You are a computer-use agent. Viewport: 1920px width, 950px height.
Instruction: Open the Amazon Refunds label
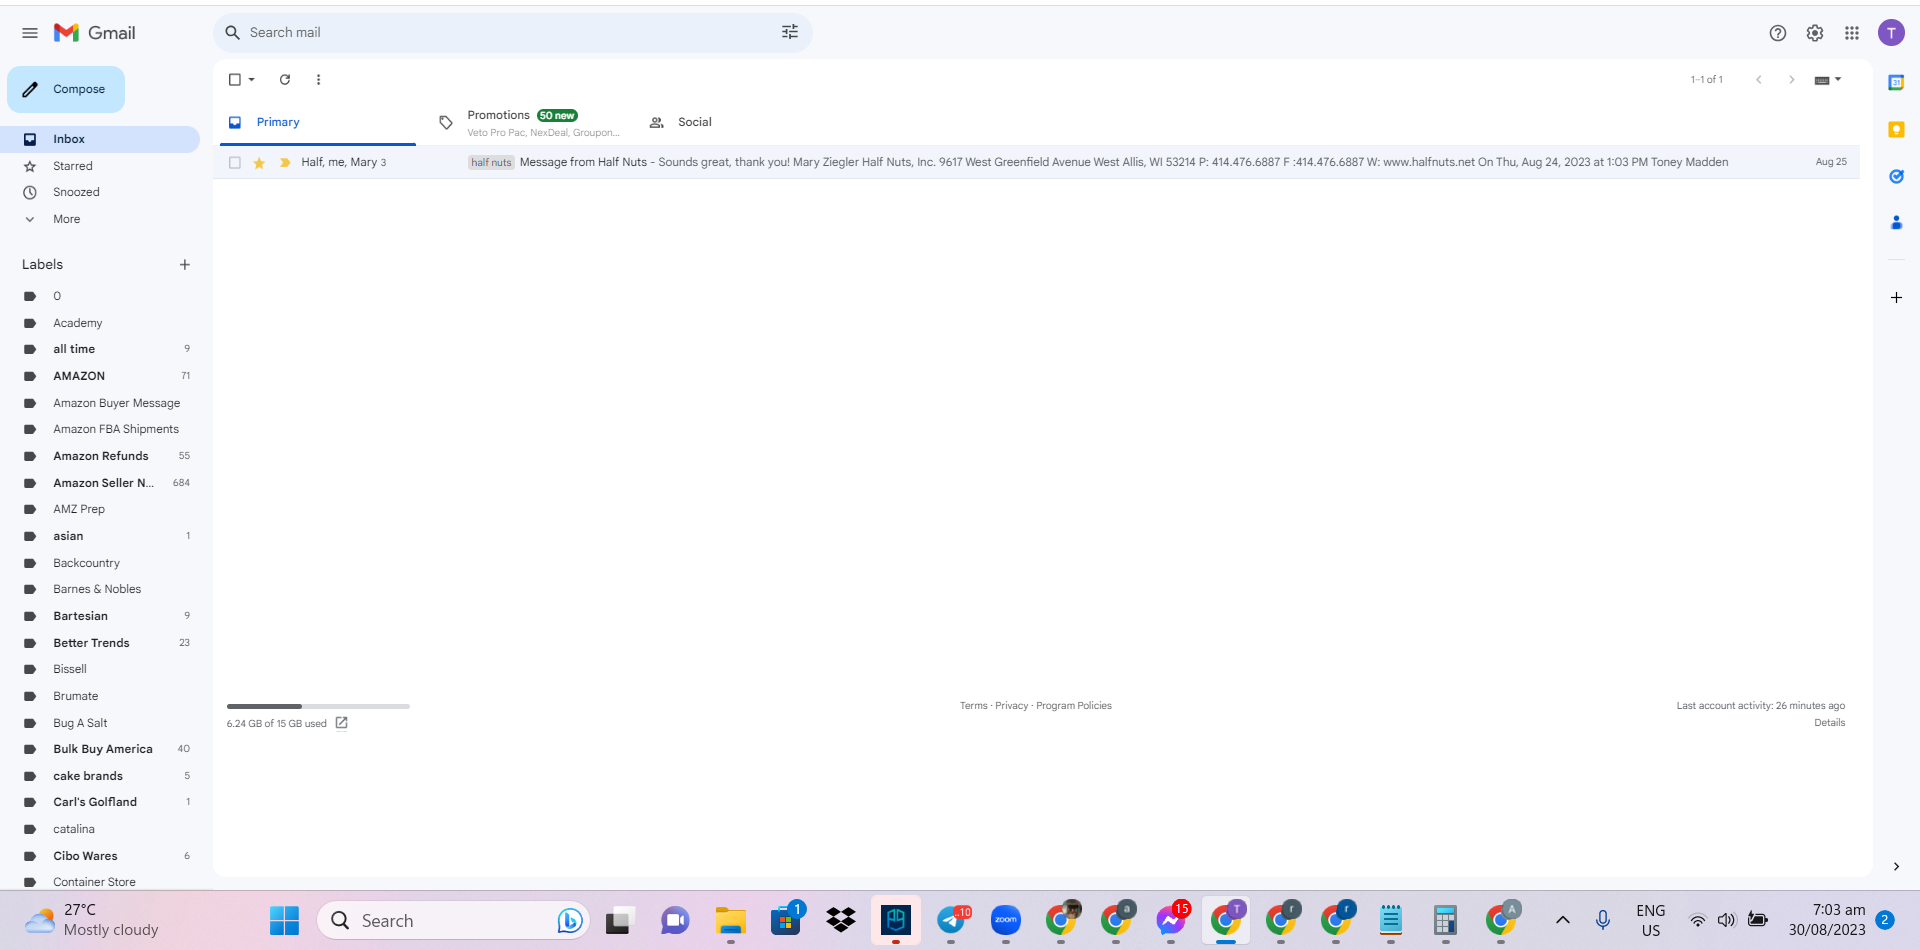pos(100,456)
